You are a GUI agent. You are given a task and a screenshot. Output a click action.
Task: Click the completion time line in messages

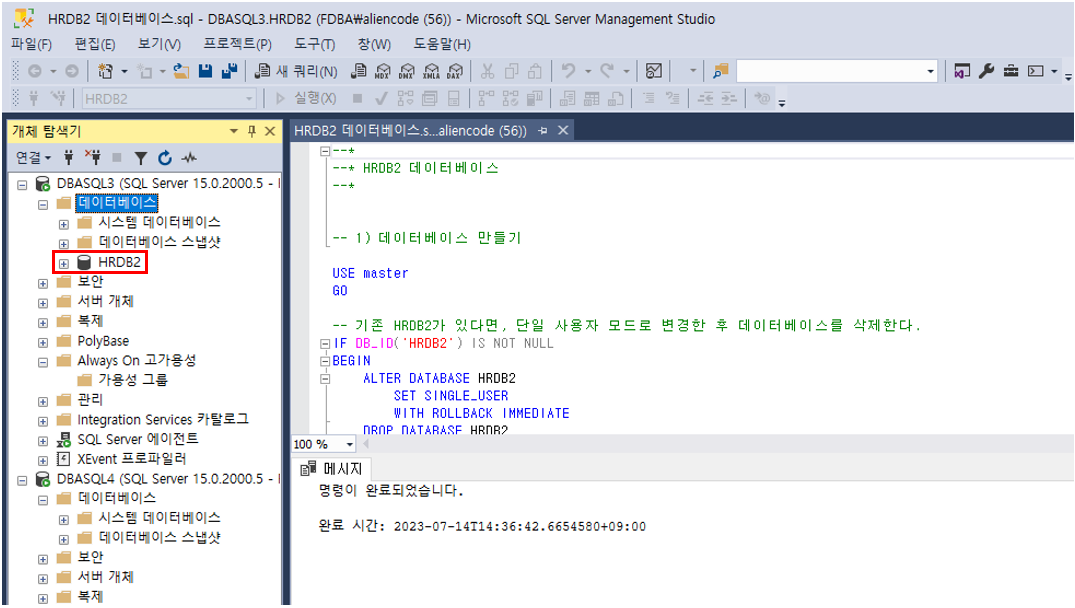click(482, 526)
